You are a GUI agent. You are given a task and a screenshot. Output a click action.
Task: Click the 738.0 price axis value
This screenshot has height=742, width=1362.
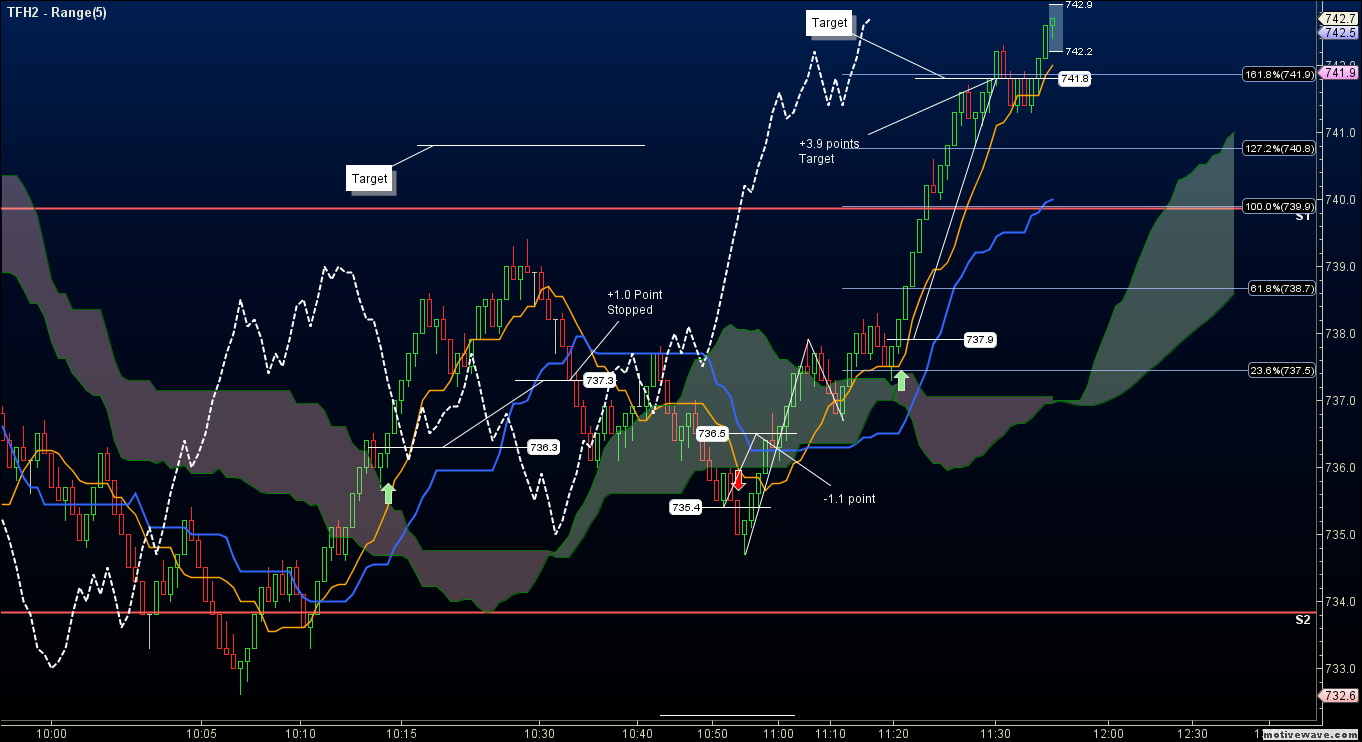click(1340, 334)
